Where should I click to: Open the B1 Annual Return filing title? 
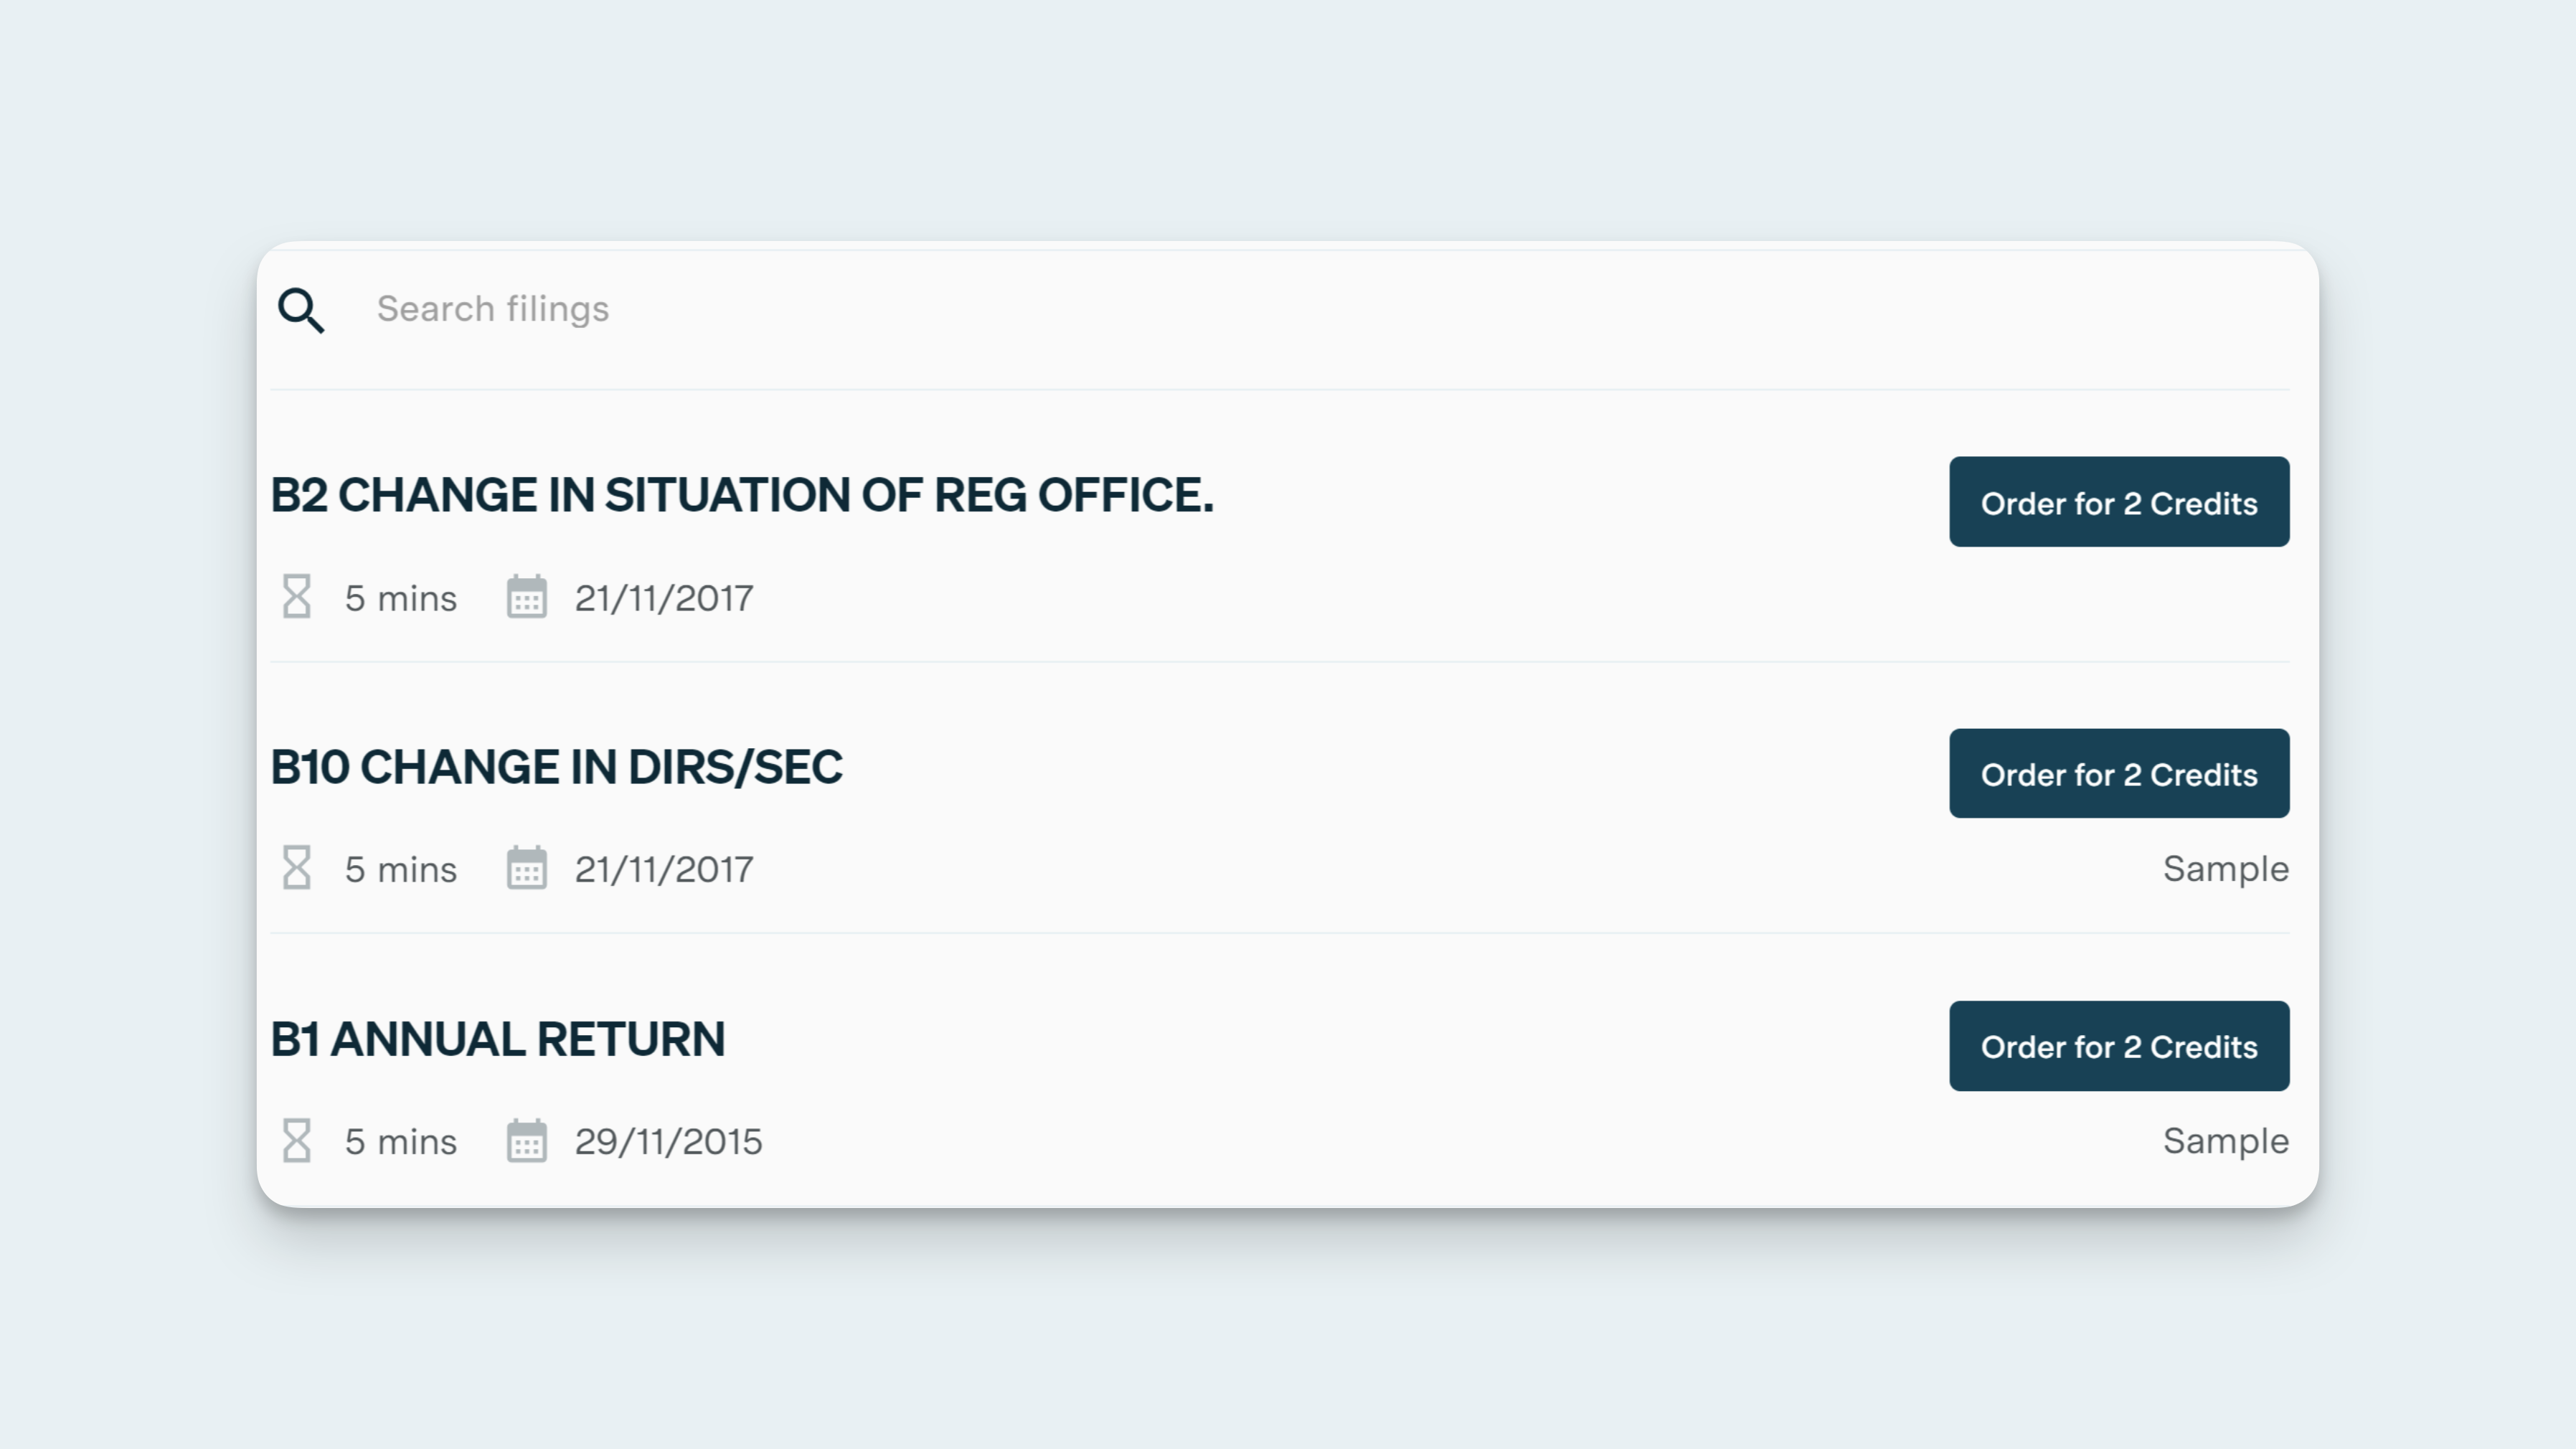[x=497, y=1039]
